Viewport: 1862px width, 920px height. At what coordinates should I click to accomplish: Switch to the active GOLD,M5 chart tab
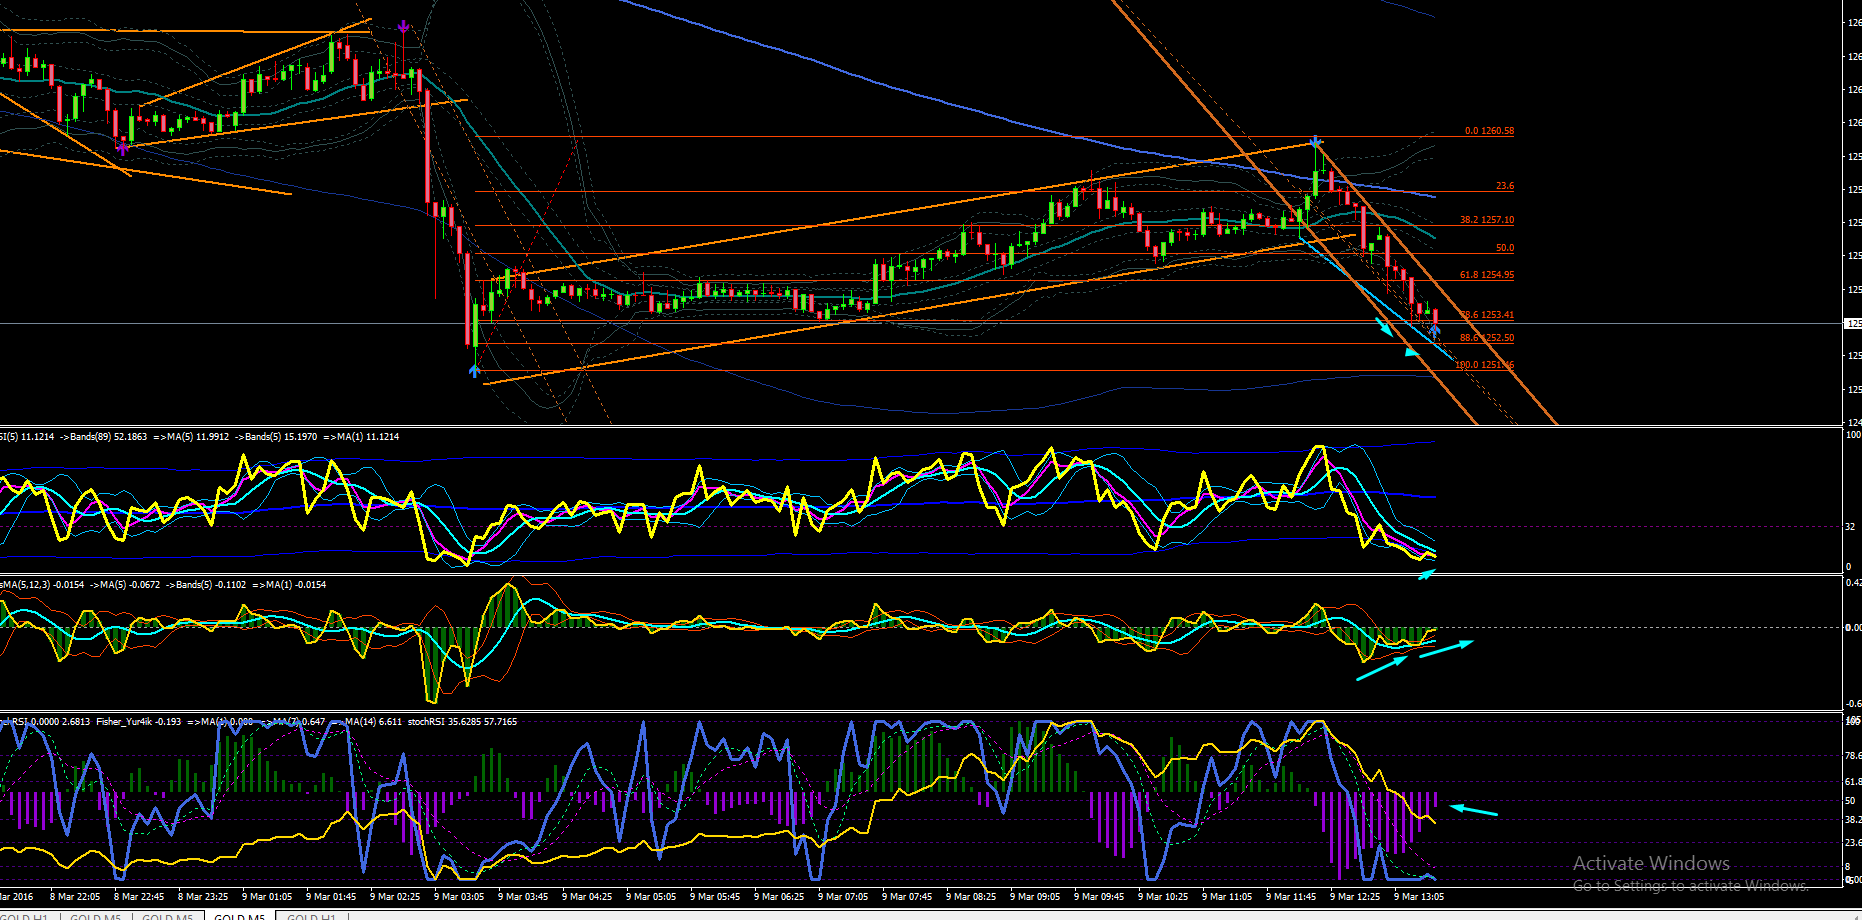pos(240,917)
